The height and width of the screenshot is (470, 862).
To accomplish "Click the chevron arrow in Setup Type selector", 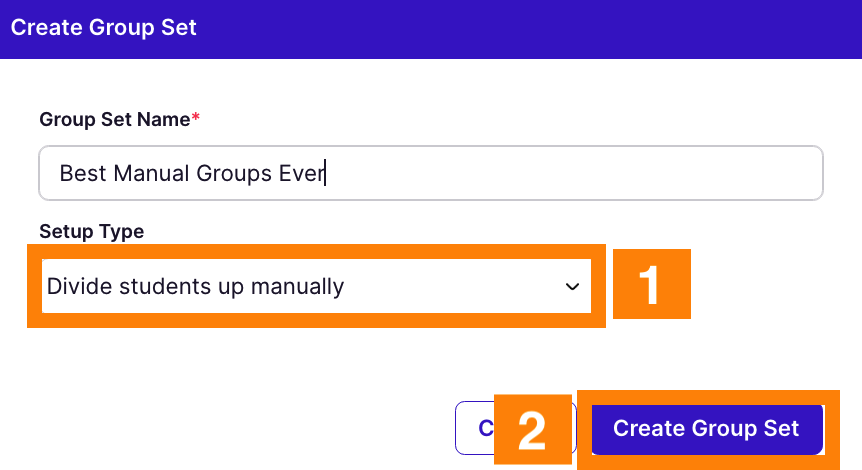I will 572,287.
